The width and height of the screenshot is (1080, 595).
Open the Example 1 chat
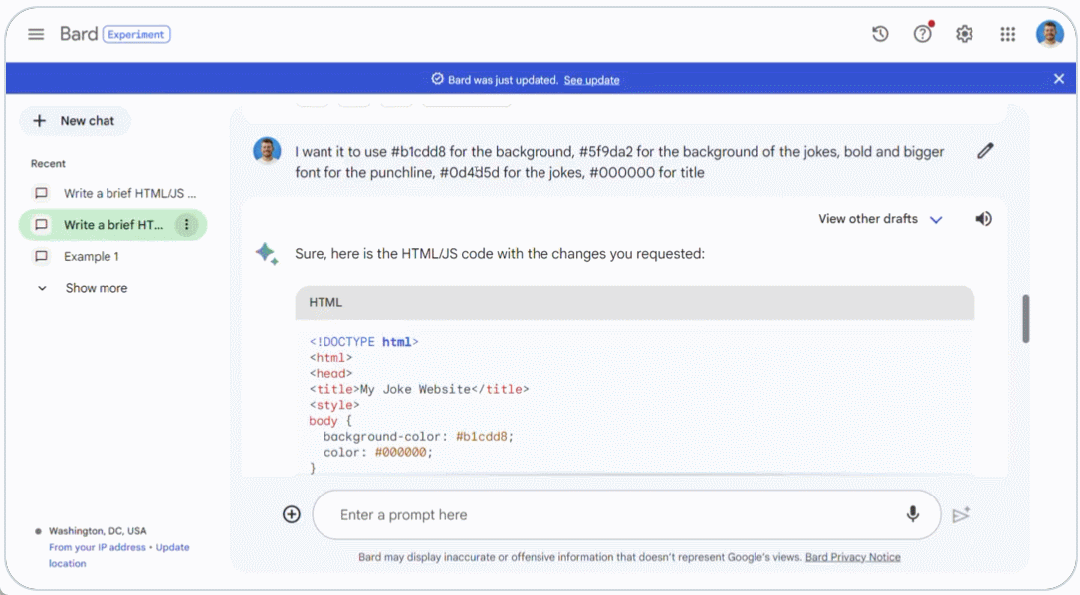coord(91,256)
